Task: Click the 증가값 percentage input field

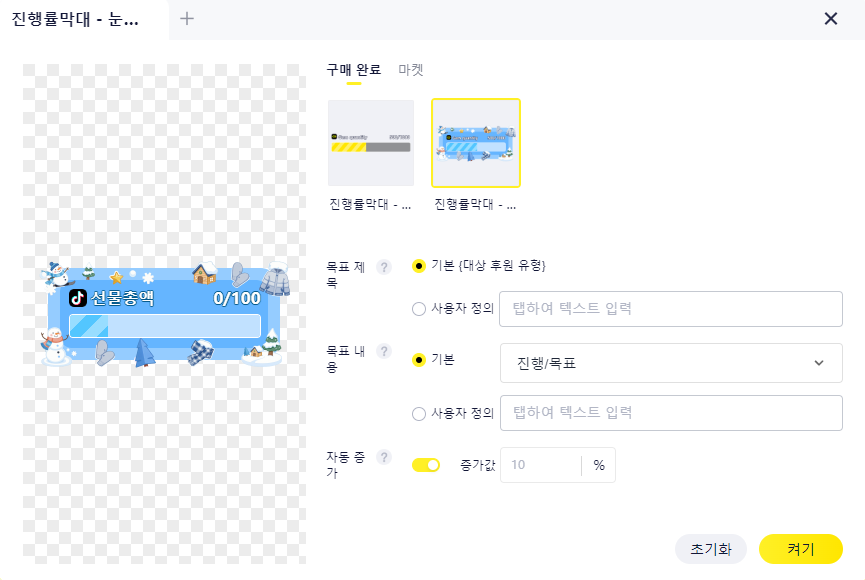Action: tap(540, 465)
